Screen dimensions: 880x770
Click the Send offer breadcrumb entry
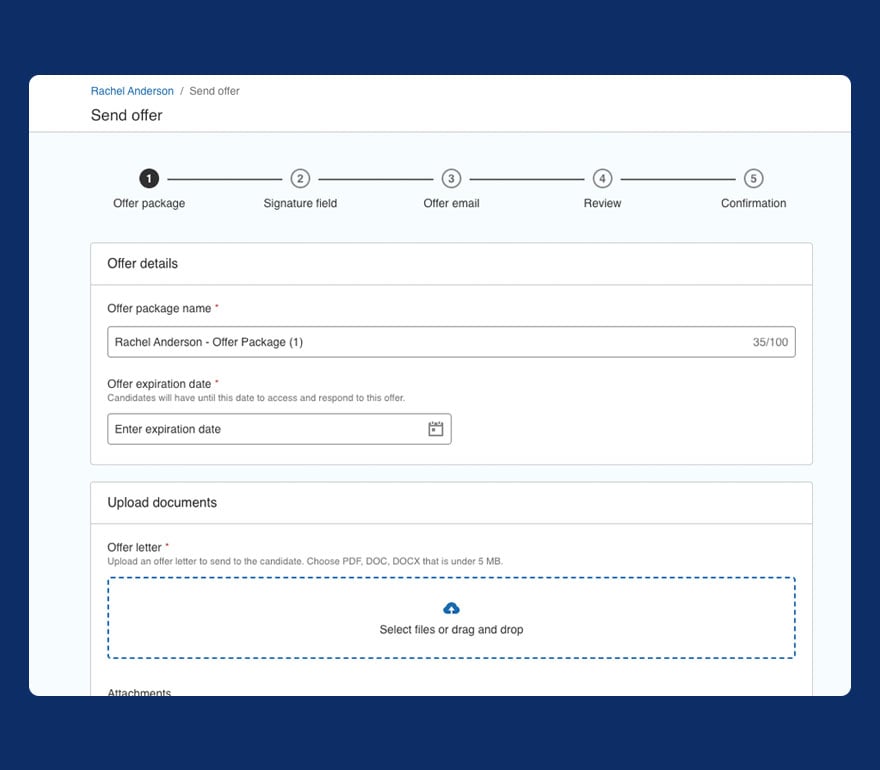point(214,91)
